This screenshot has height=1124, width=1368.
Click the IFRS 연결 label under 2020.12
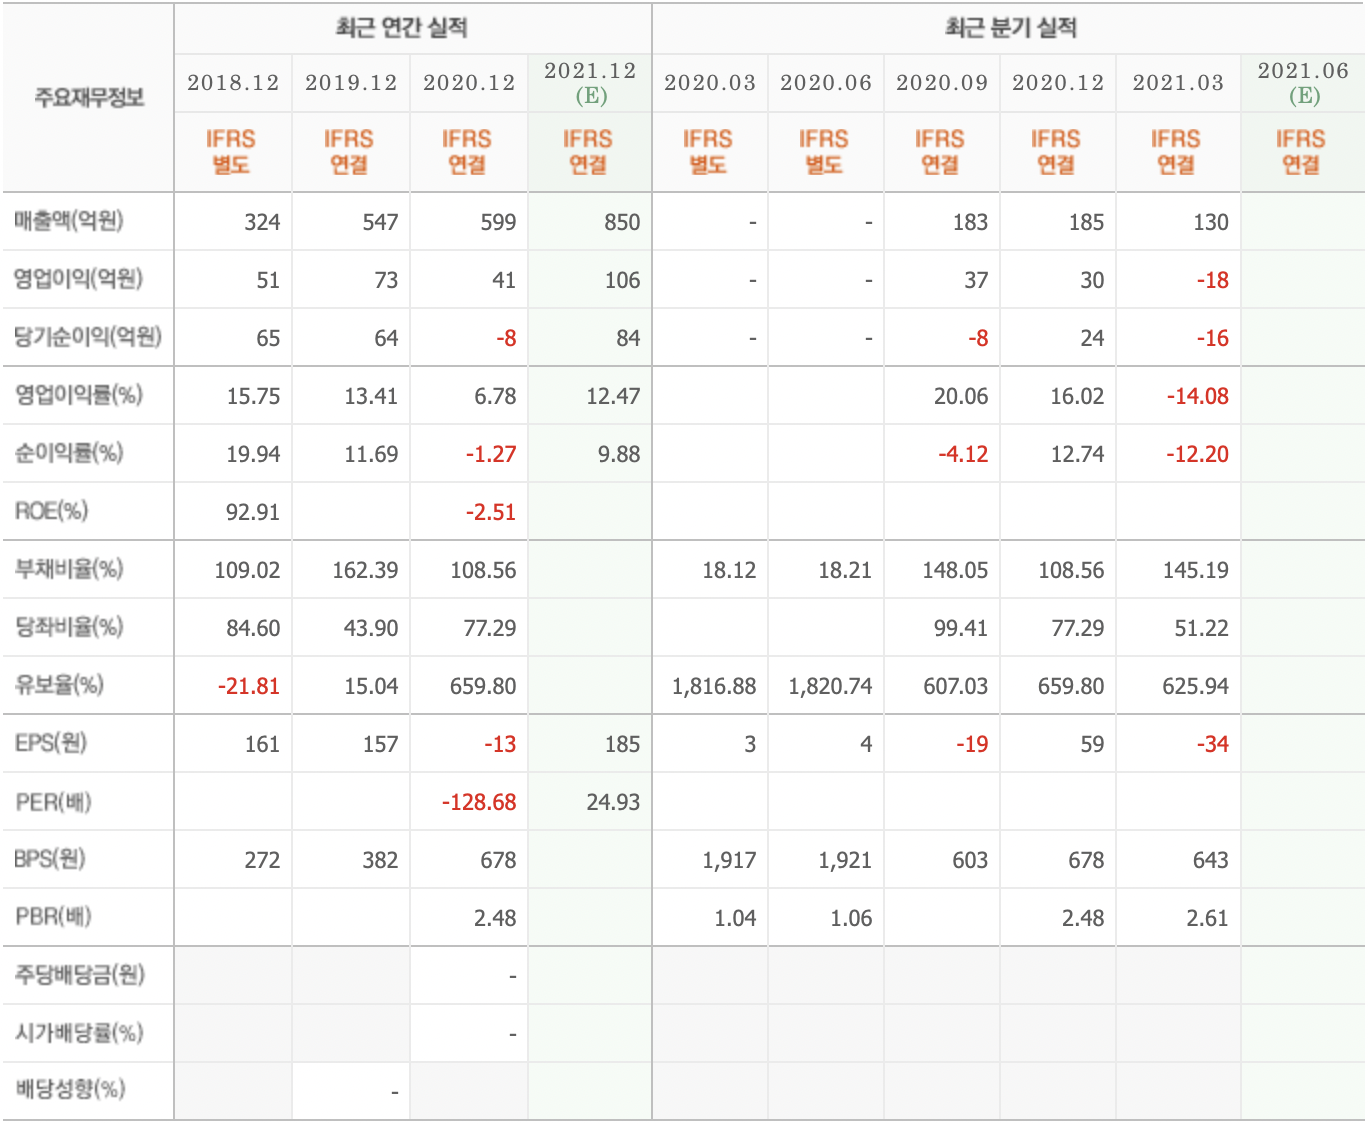[470, 150]
